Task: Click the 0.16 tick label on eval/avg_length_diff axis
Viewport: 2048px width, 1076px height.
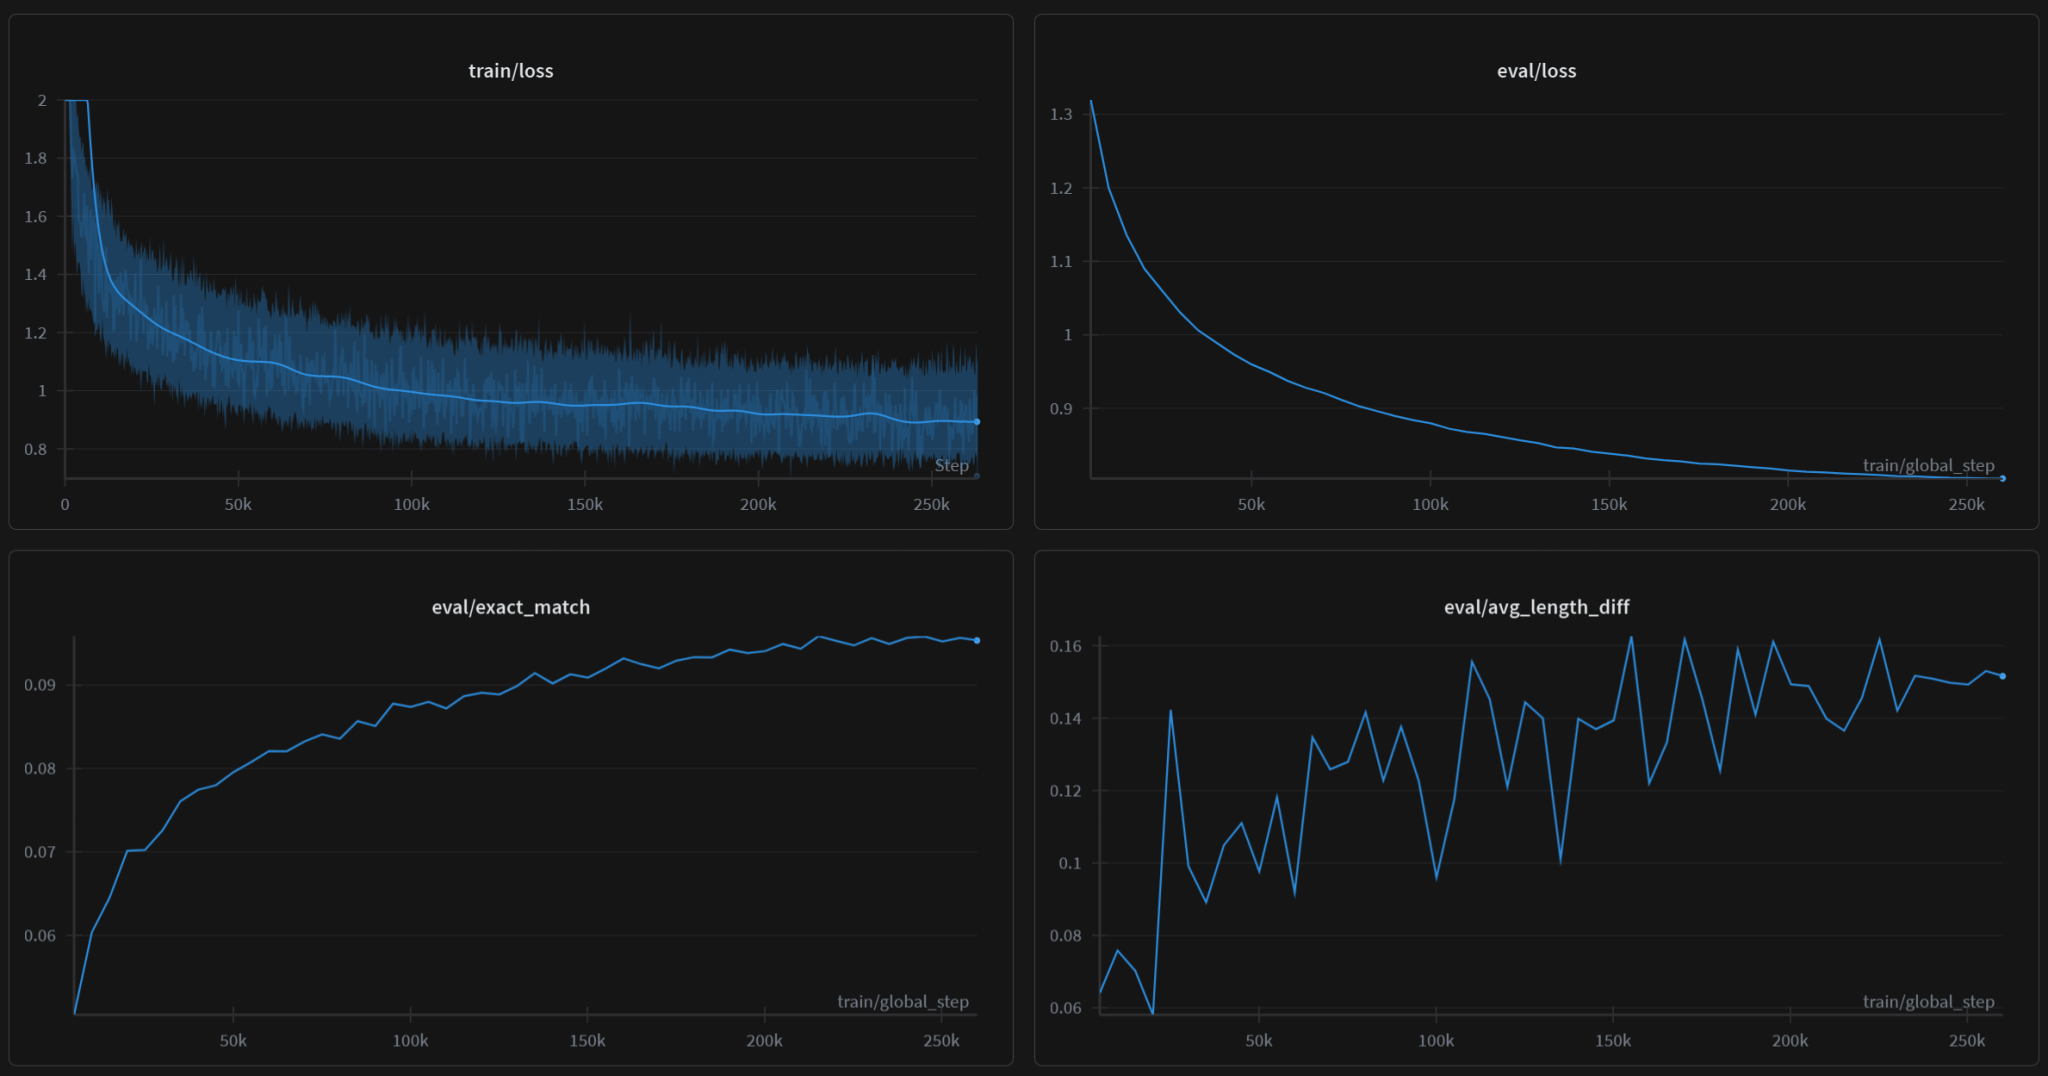Action: coord(1064,648)
